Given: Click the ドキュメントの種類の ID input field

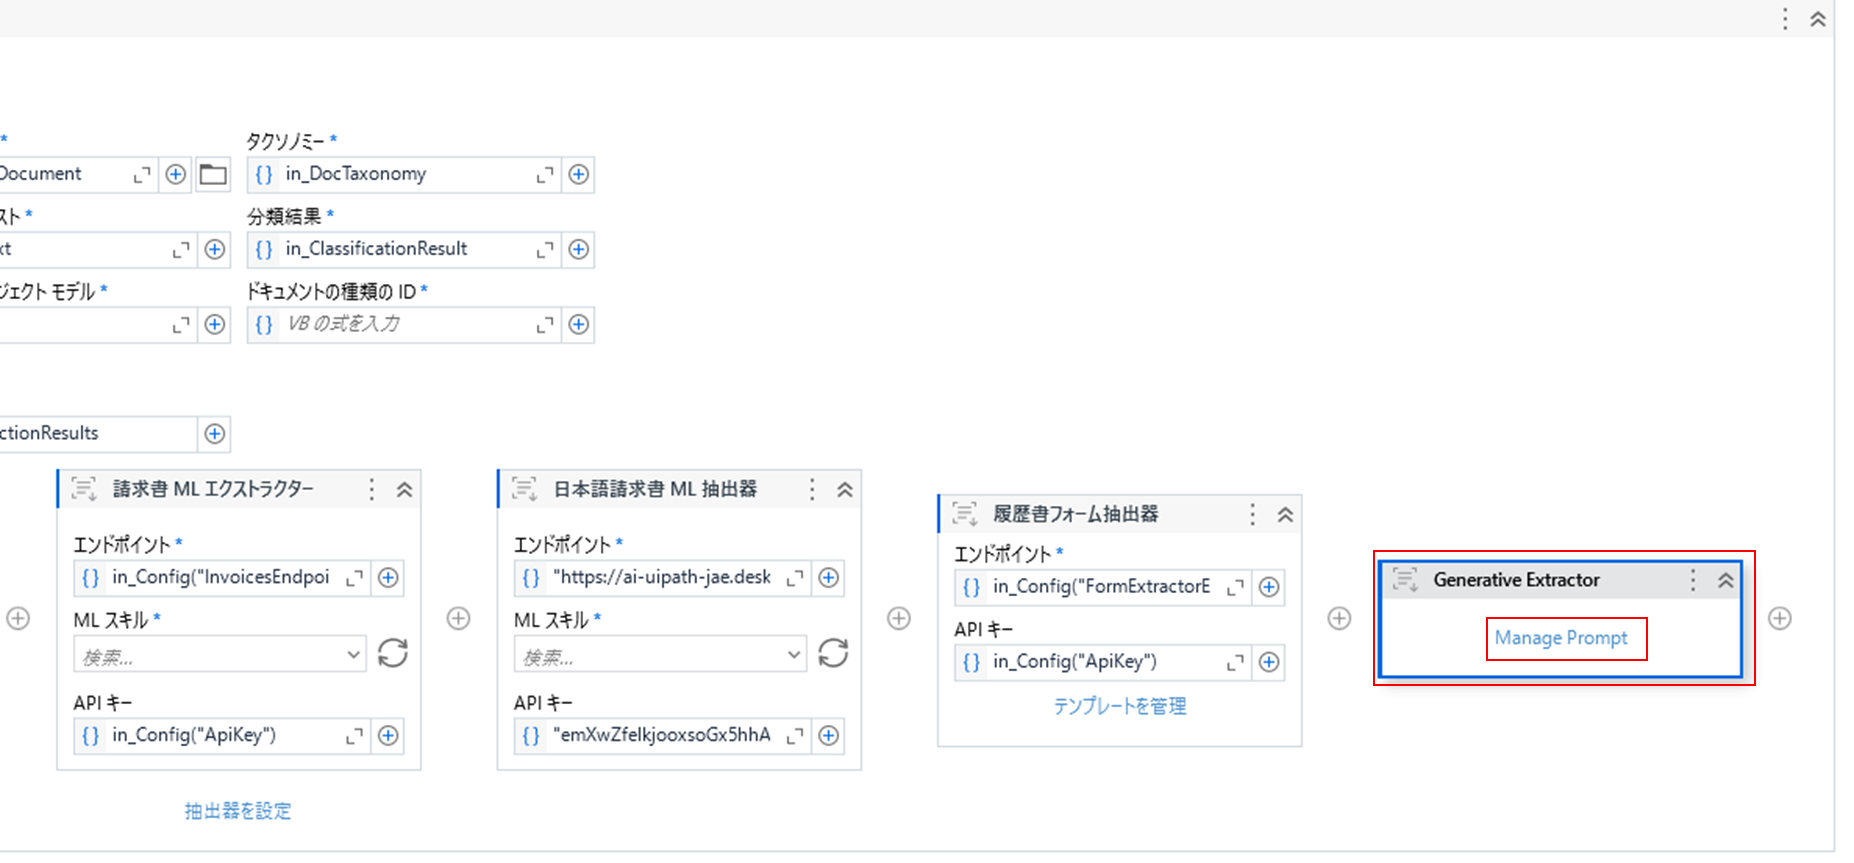Looking at the screenshot, I should (405, 325).
